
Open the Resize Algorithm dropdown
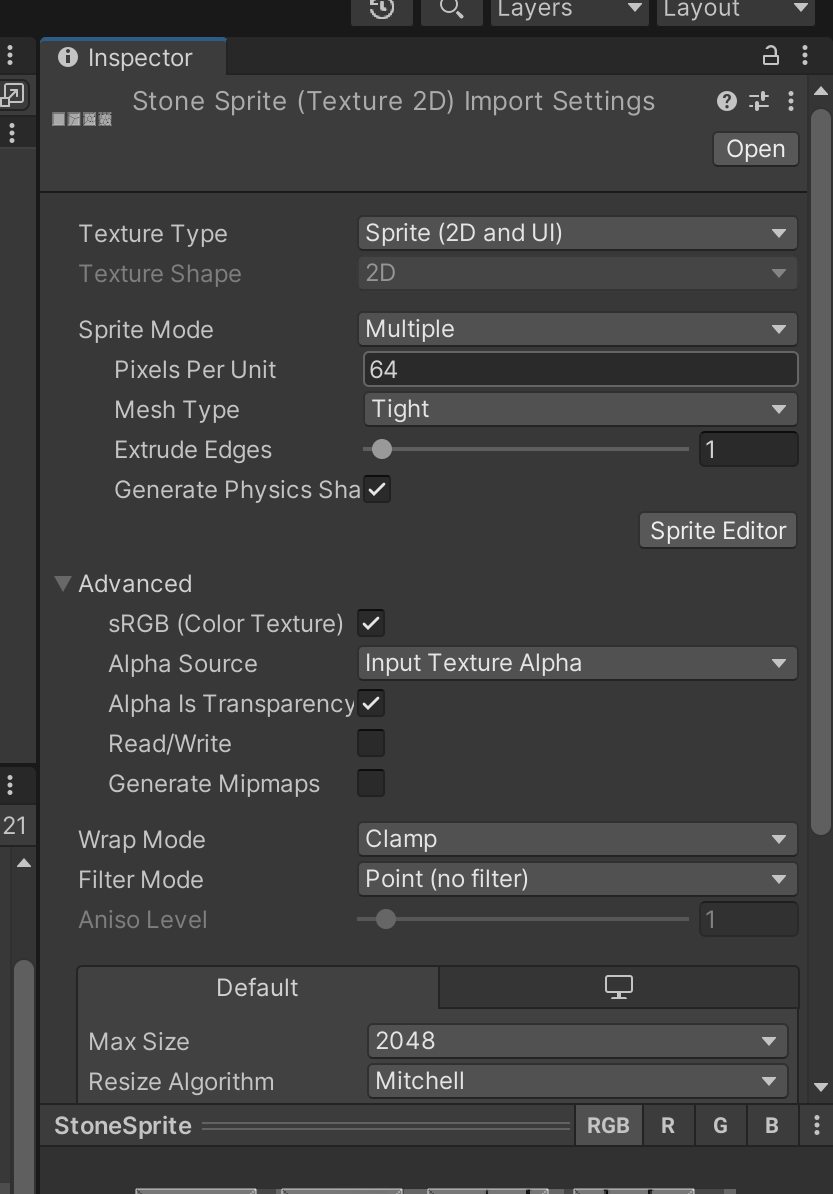click(x=578, y=1081)
